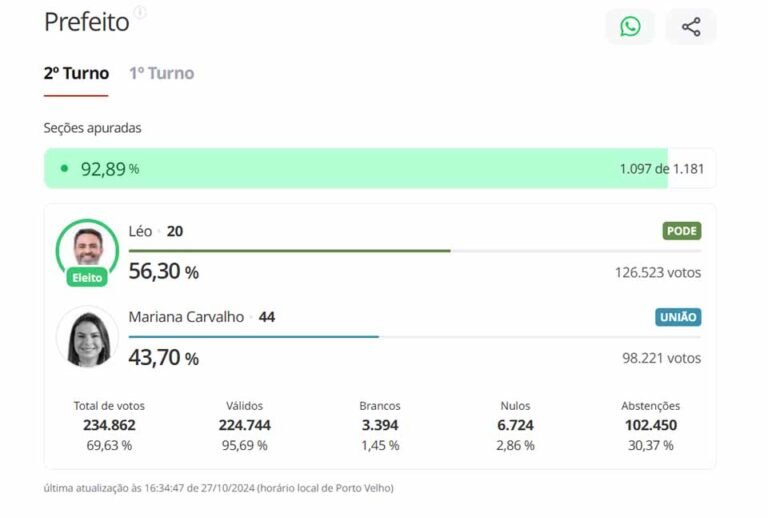Select the 2º Turno tab

(76, 73)
